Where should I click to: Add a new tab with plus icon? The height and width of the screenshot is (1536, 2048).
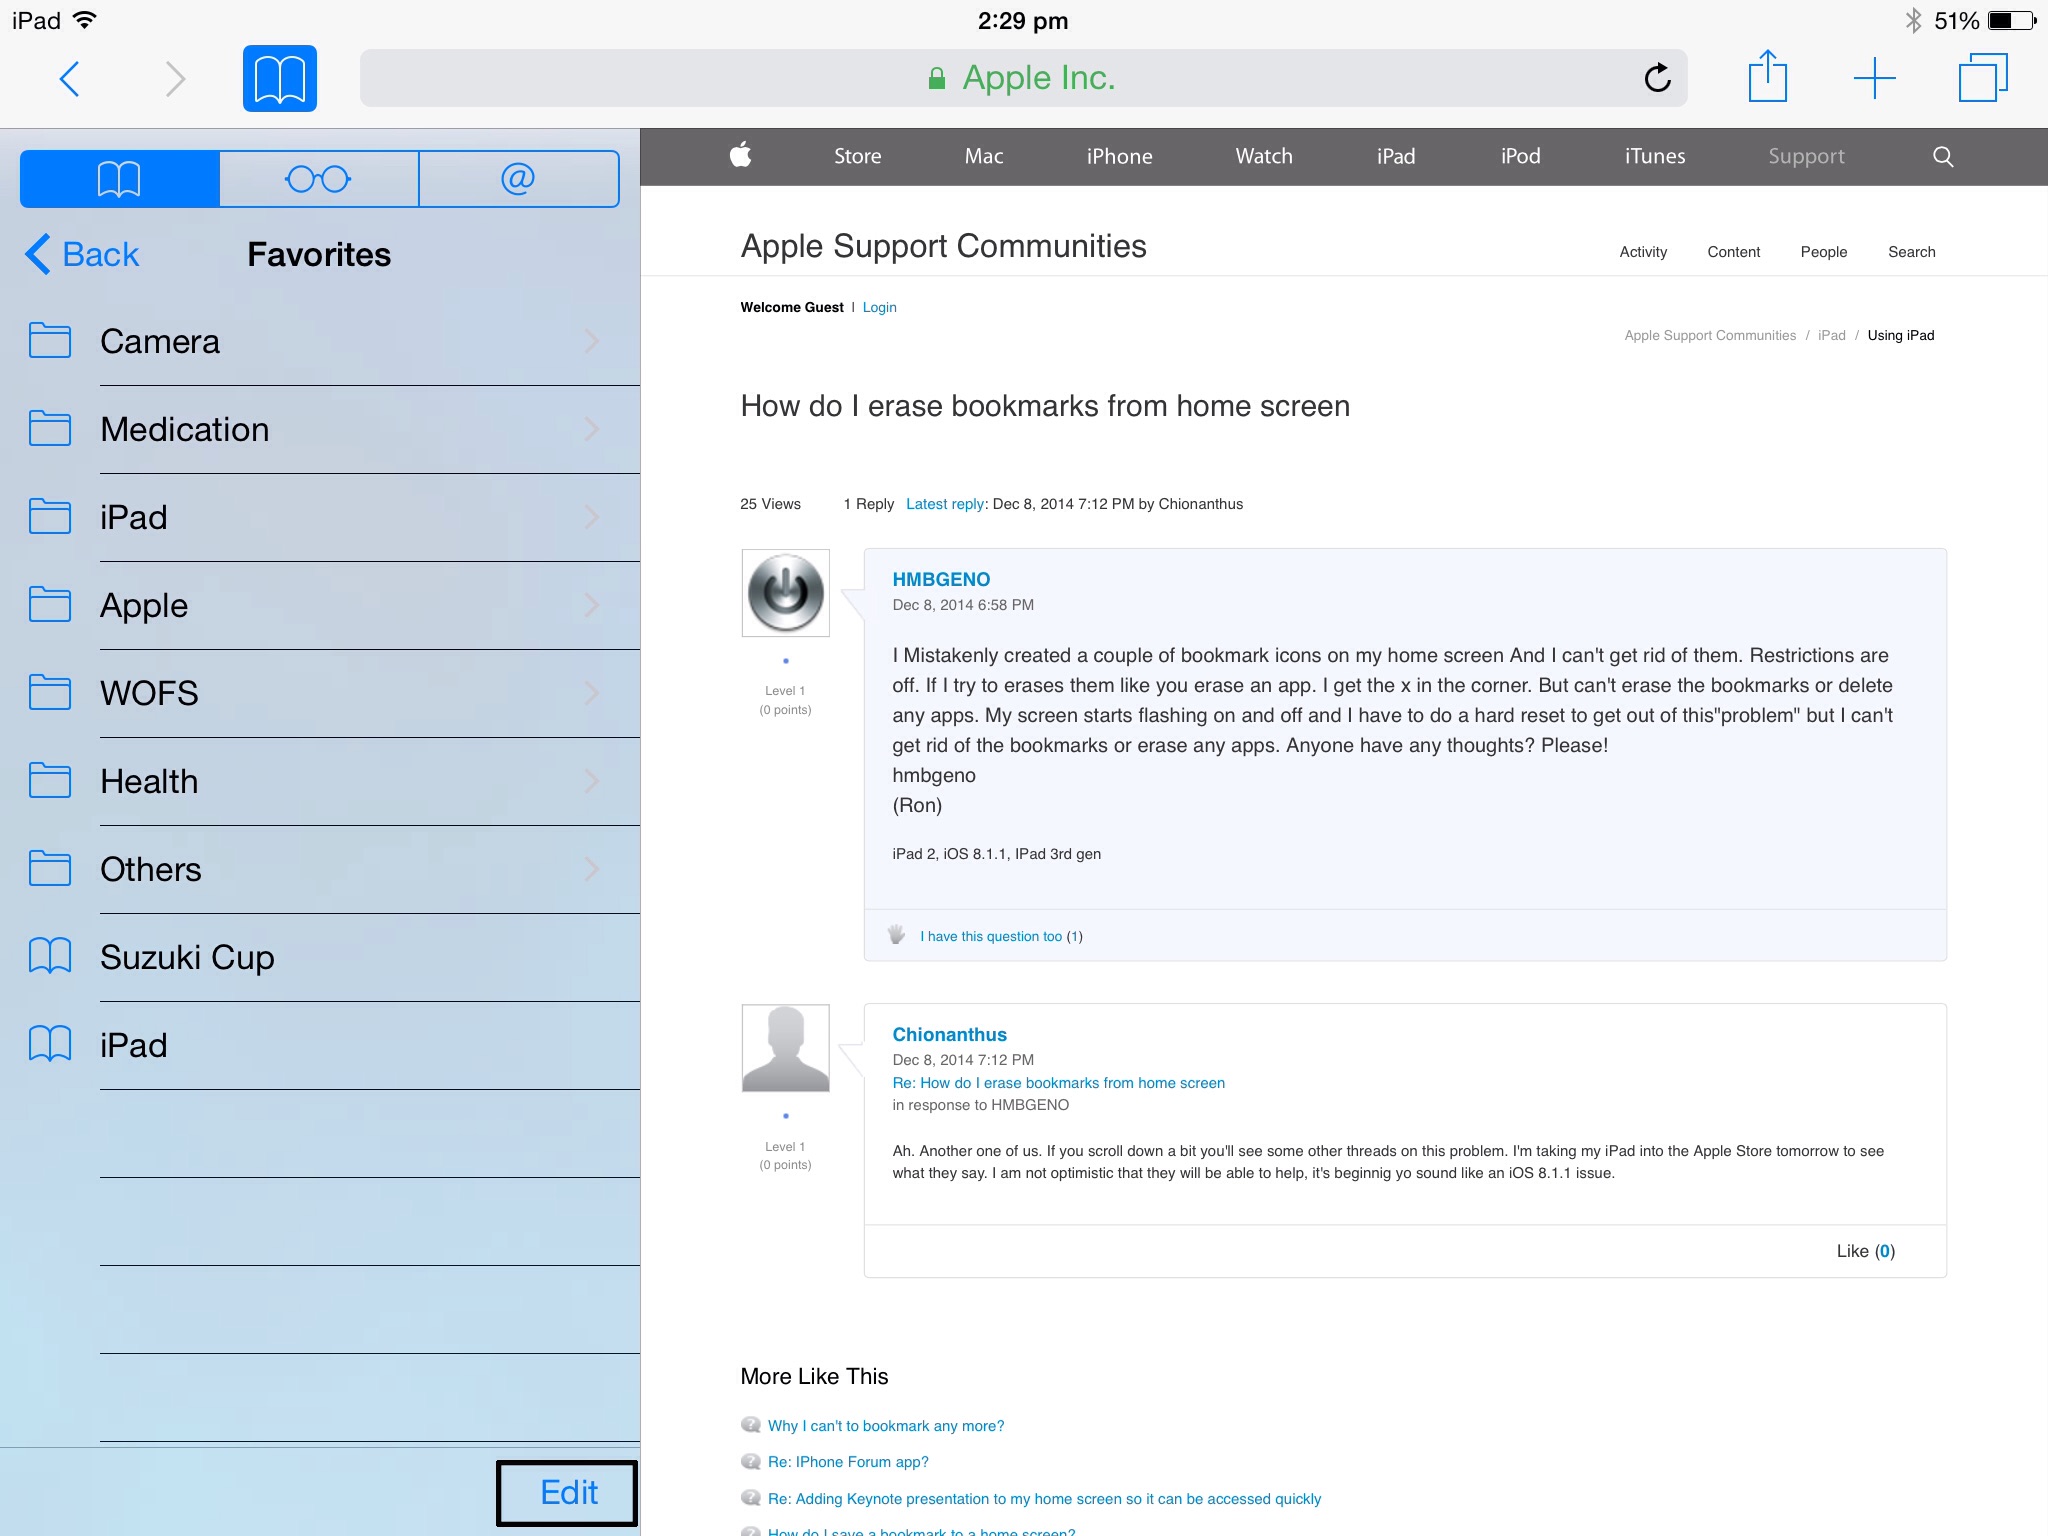[1874, 78]
